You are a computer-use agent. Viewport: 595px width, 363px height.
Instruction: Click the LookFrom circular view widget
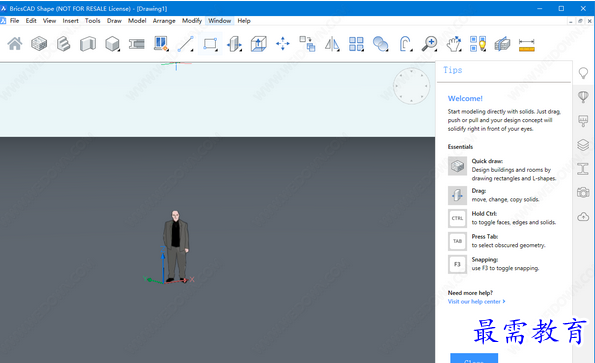pyautogui.click(x=411, y=86)
